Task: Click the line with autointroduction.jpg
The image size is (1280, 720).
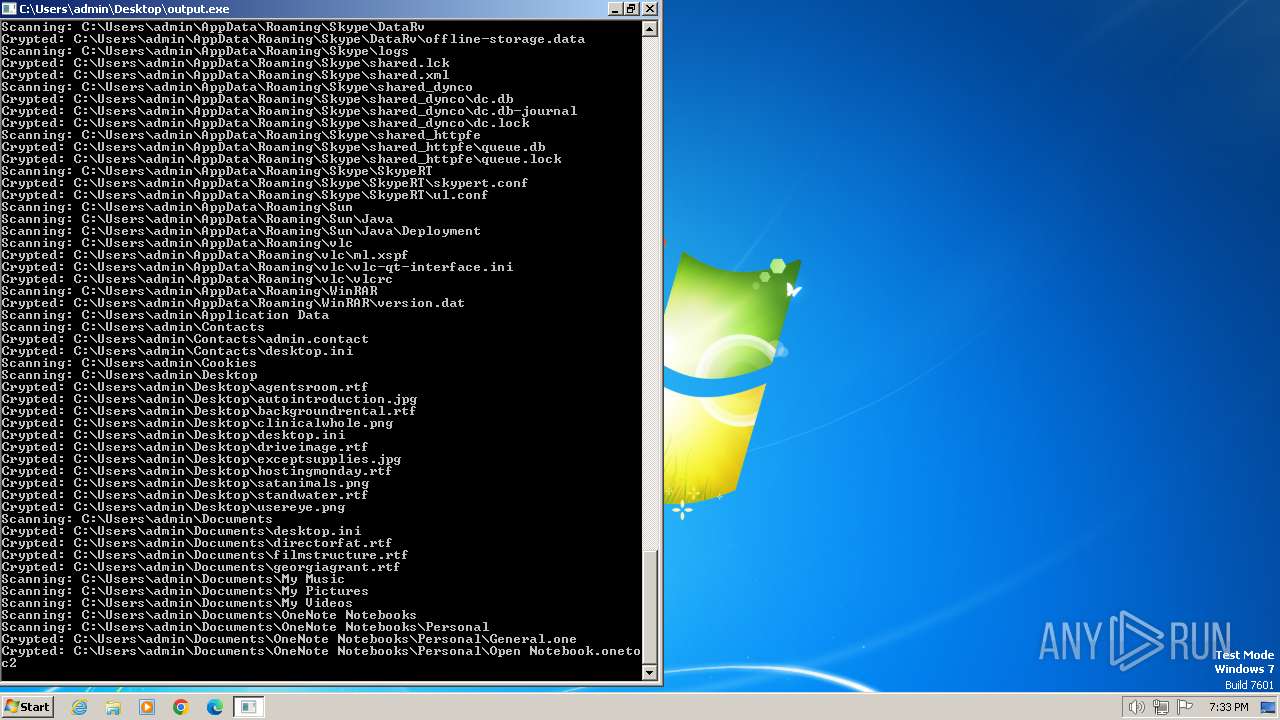Action: [x=209, y=399]
